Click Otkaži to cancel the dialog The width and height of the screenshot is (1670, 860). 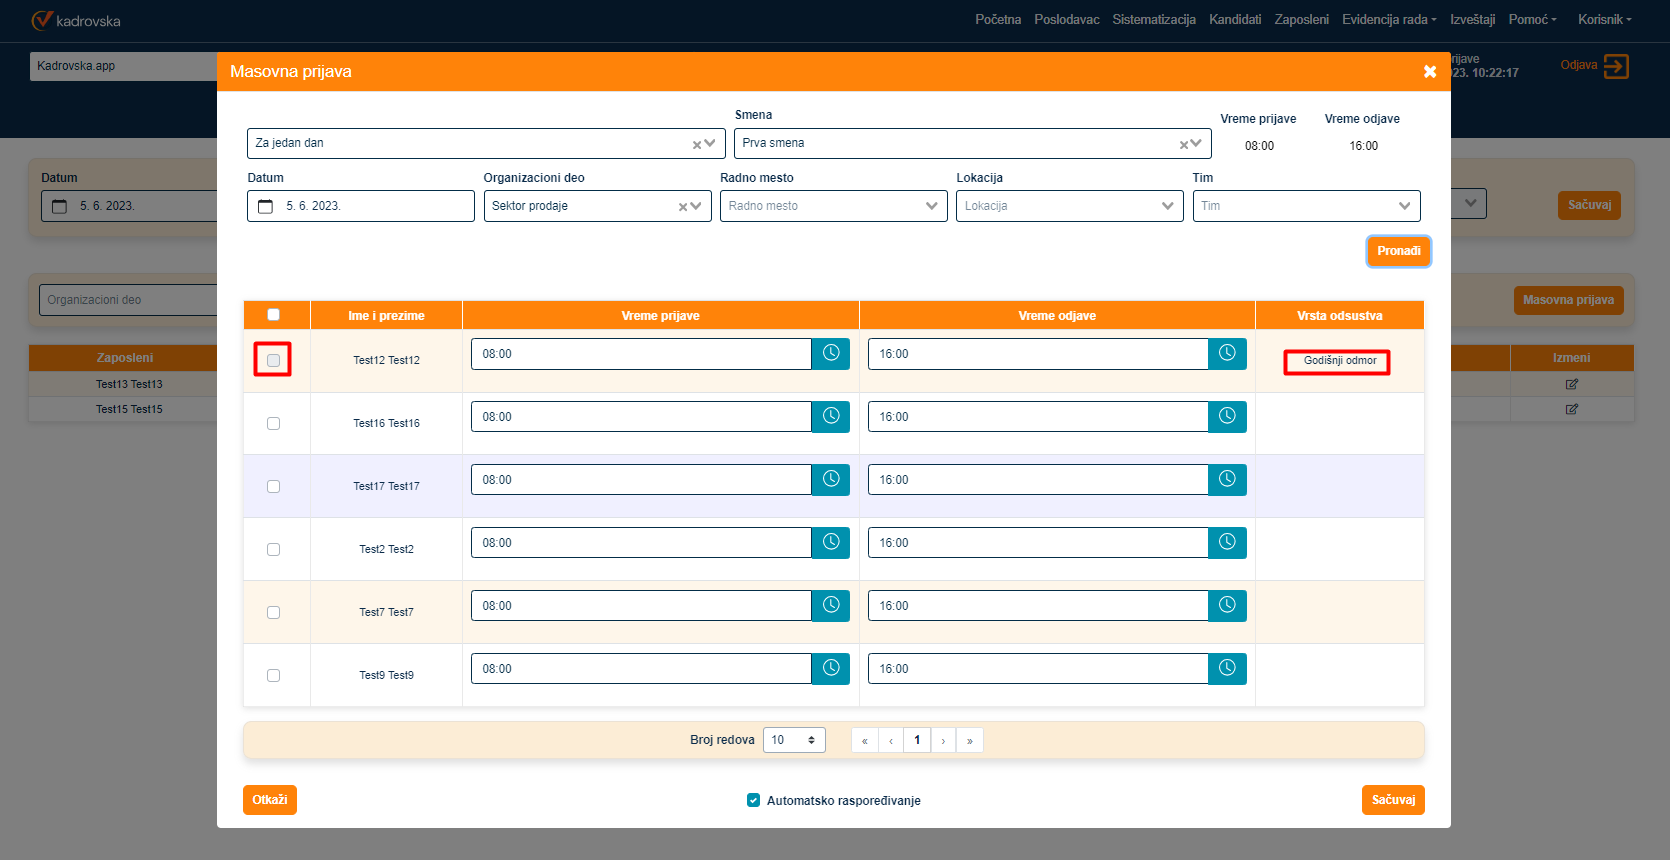[x=270, y=800]
